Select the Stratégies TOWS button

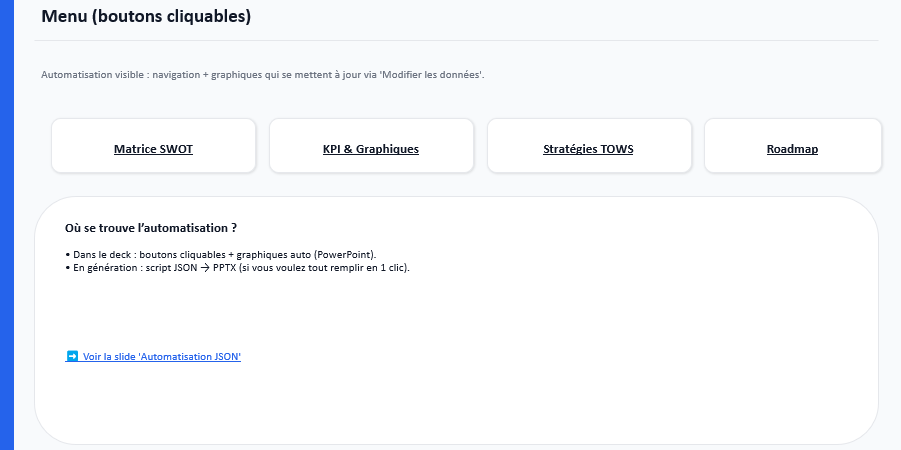588,149
